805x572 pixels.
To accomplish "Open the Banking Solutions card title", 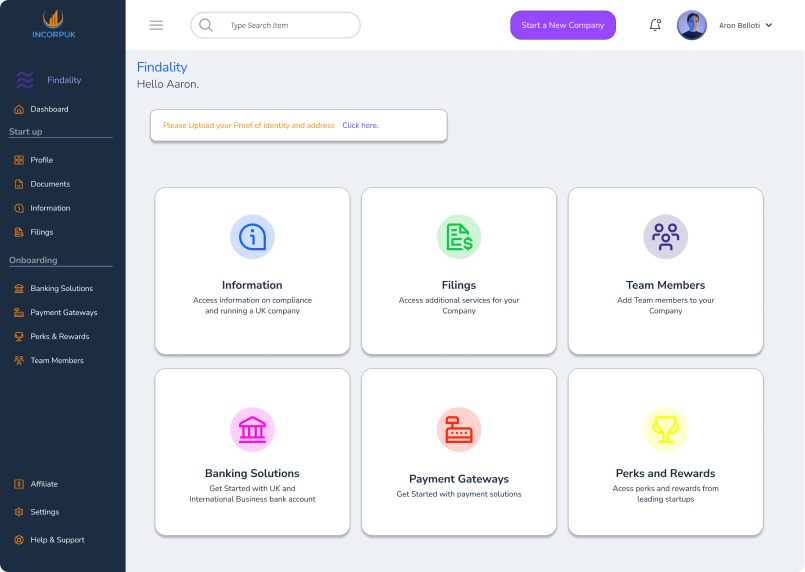I will (252, 473).
